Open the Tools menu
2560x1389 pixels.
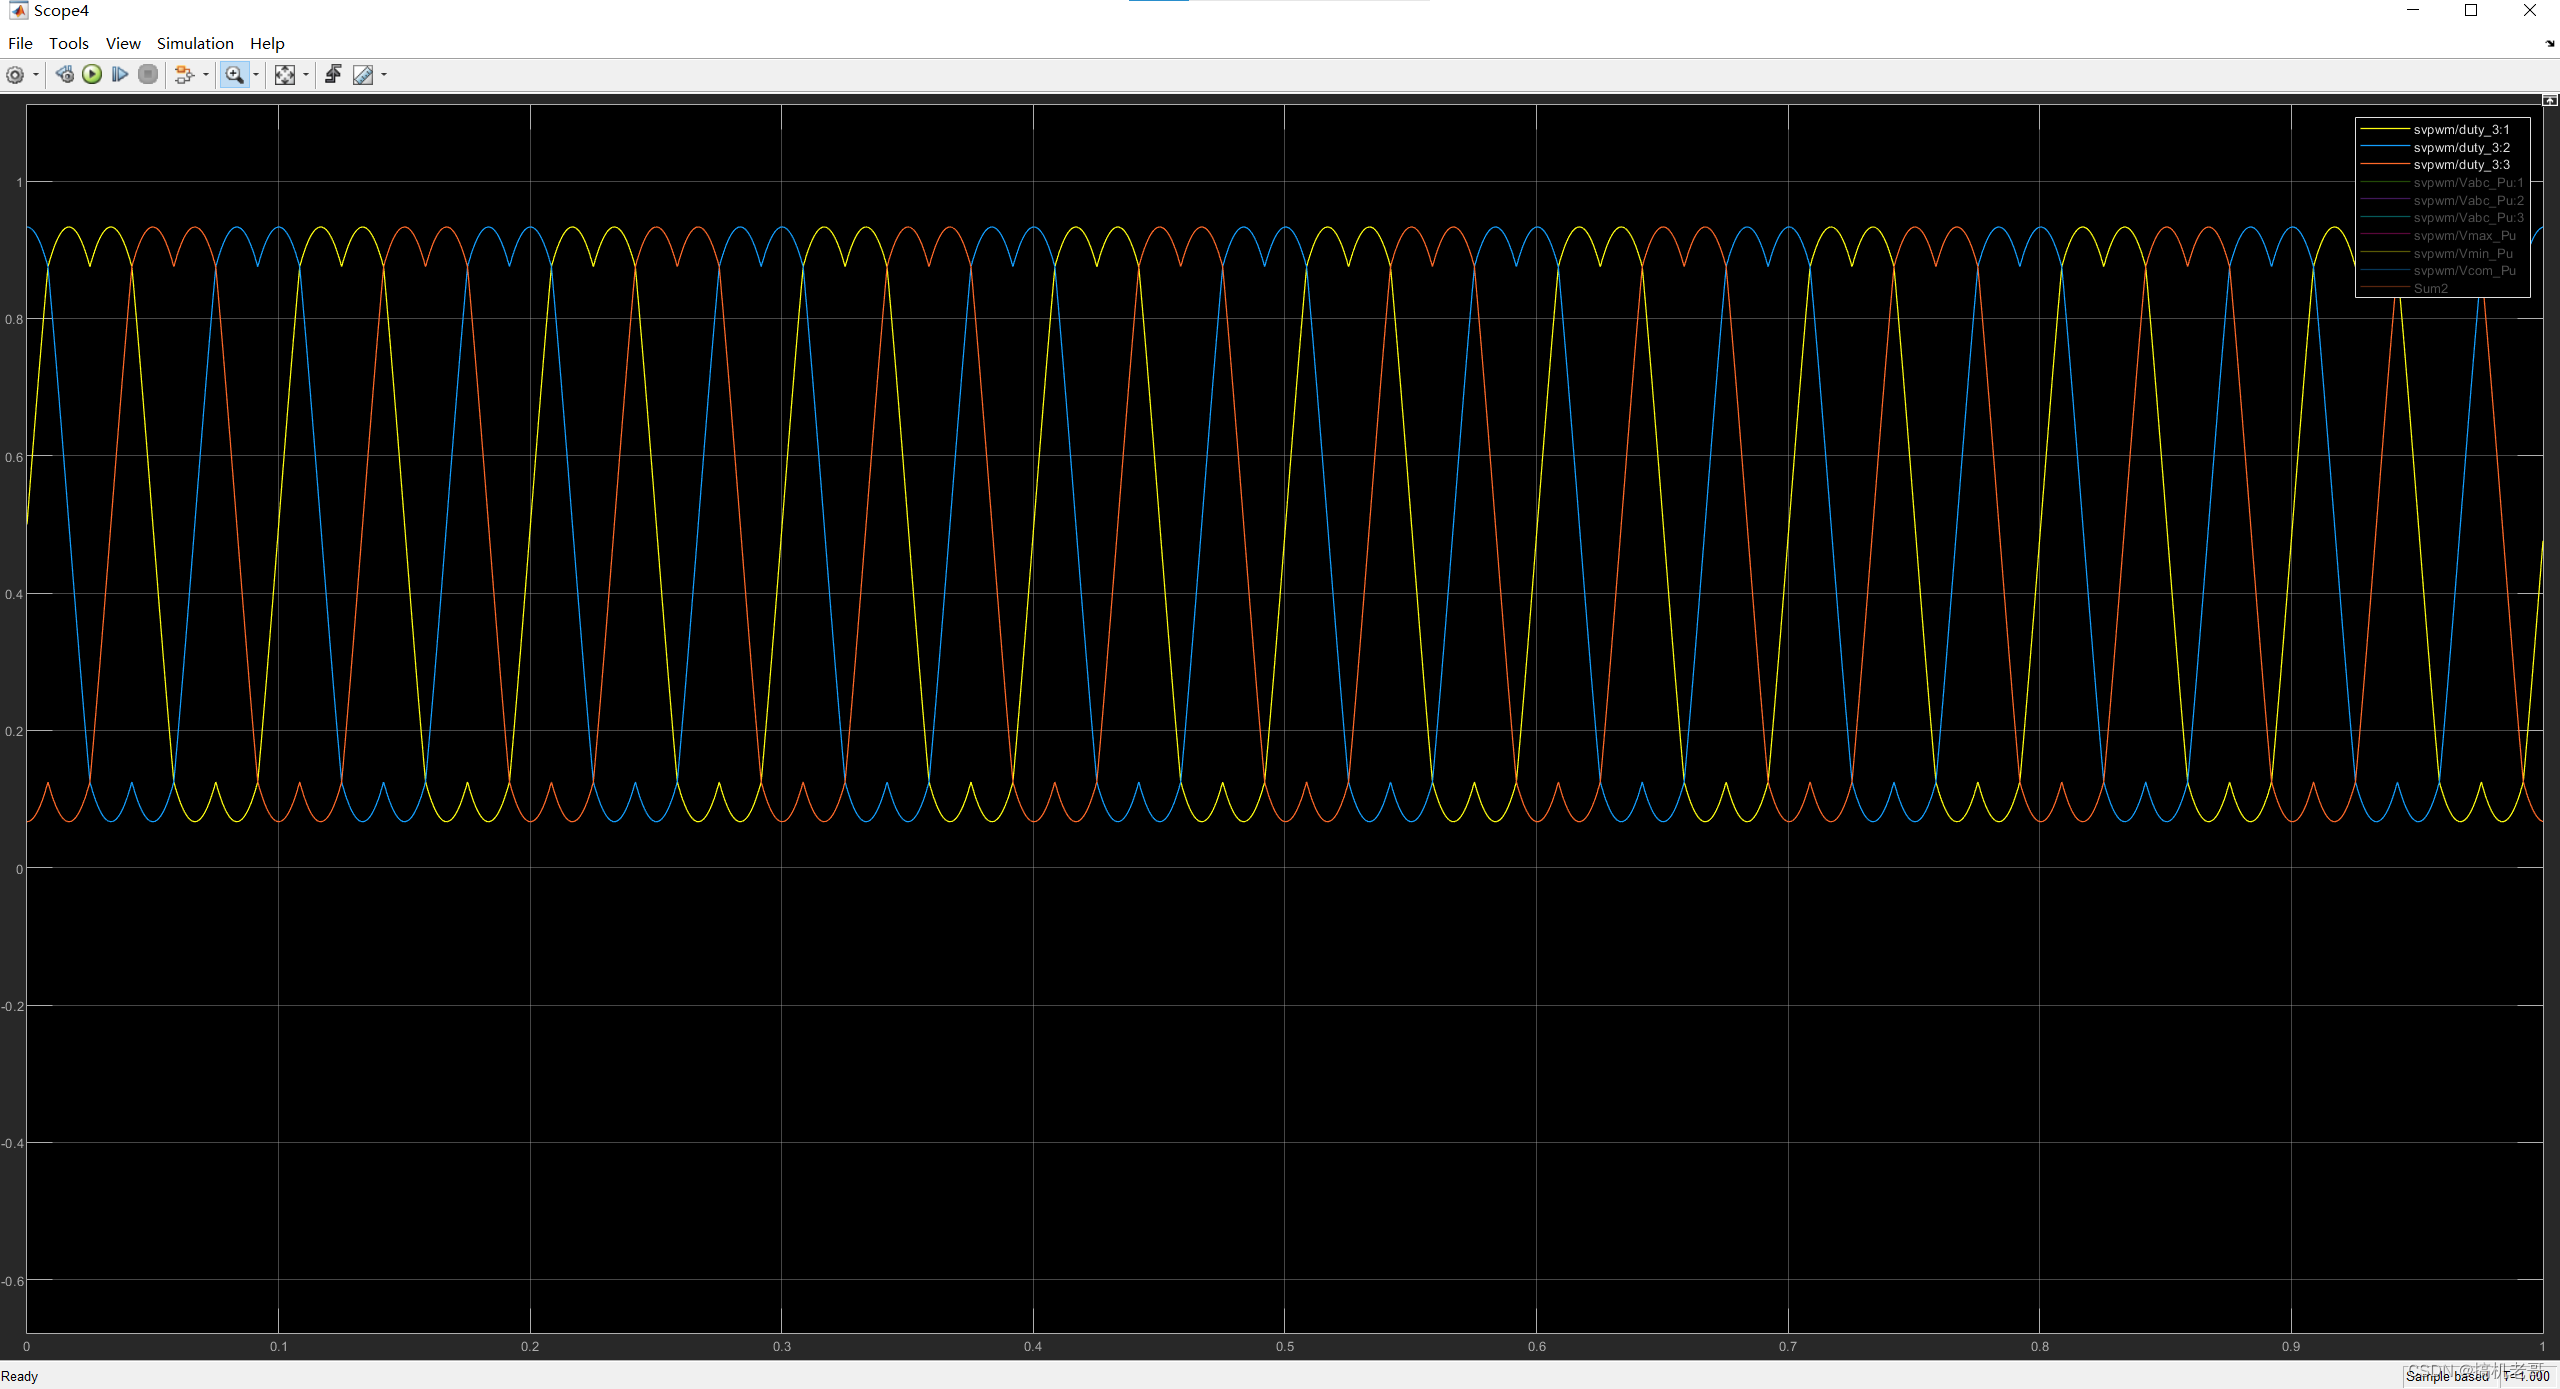point(69,43)
